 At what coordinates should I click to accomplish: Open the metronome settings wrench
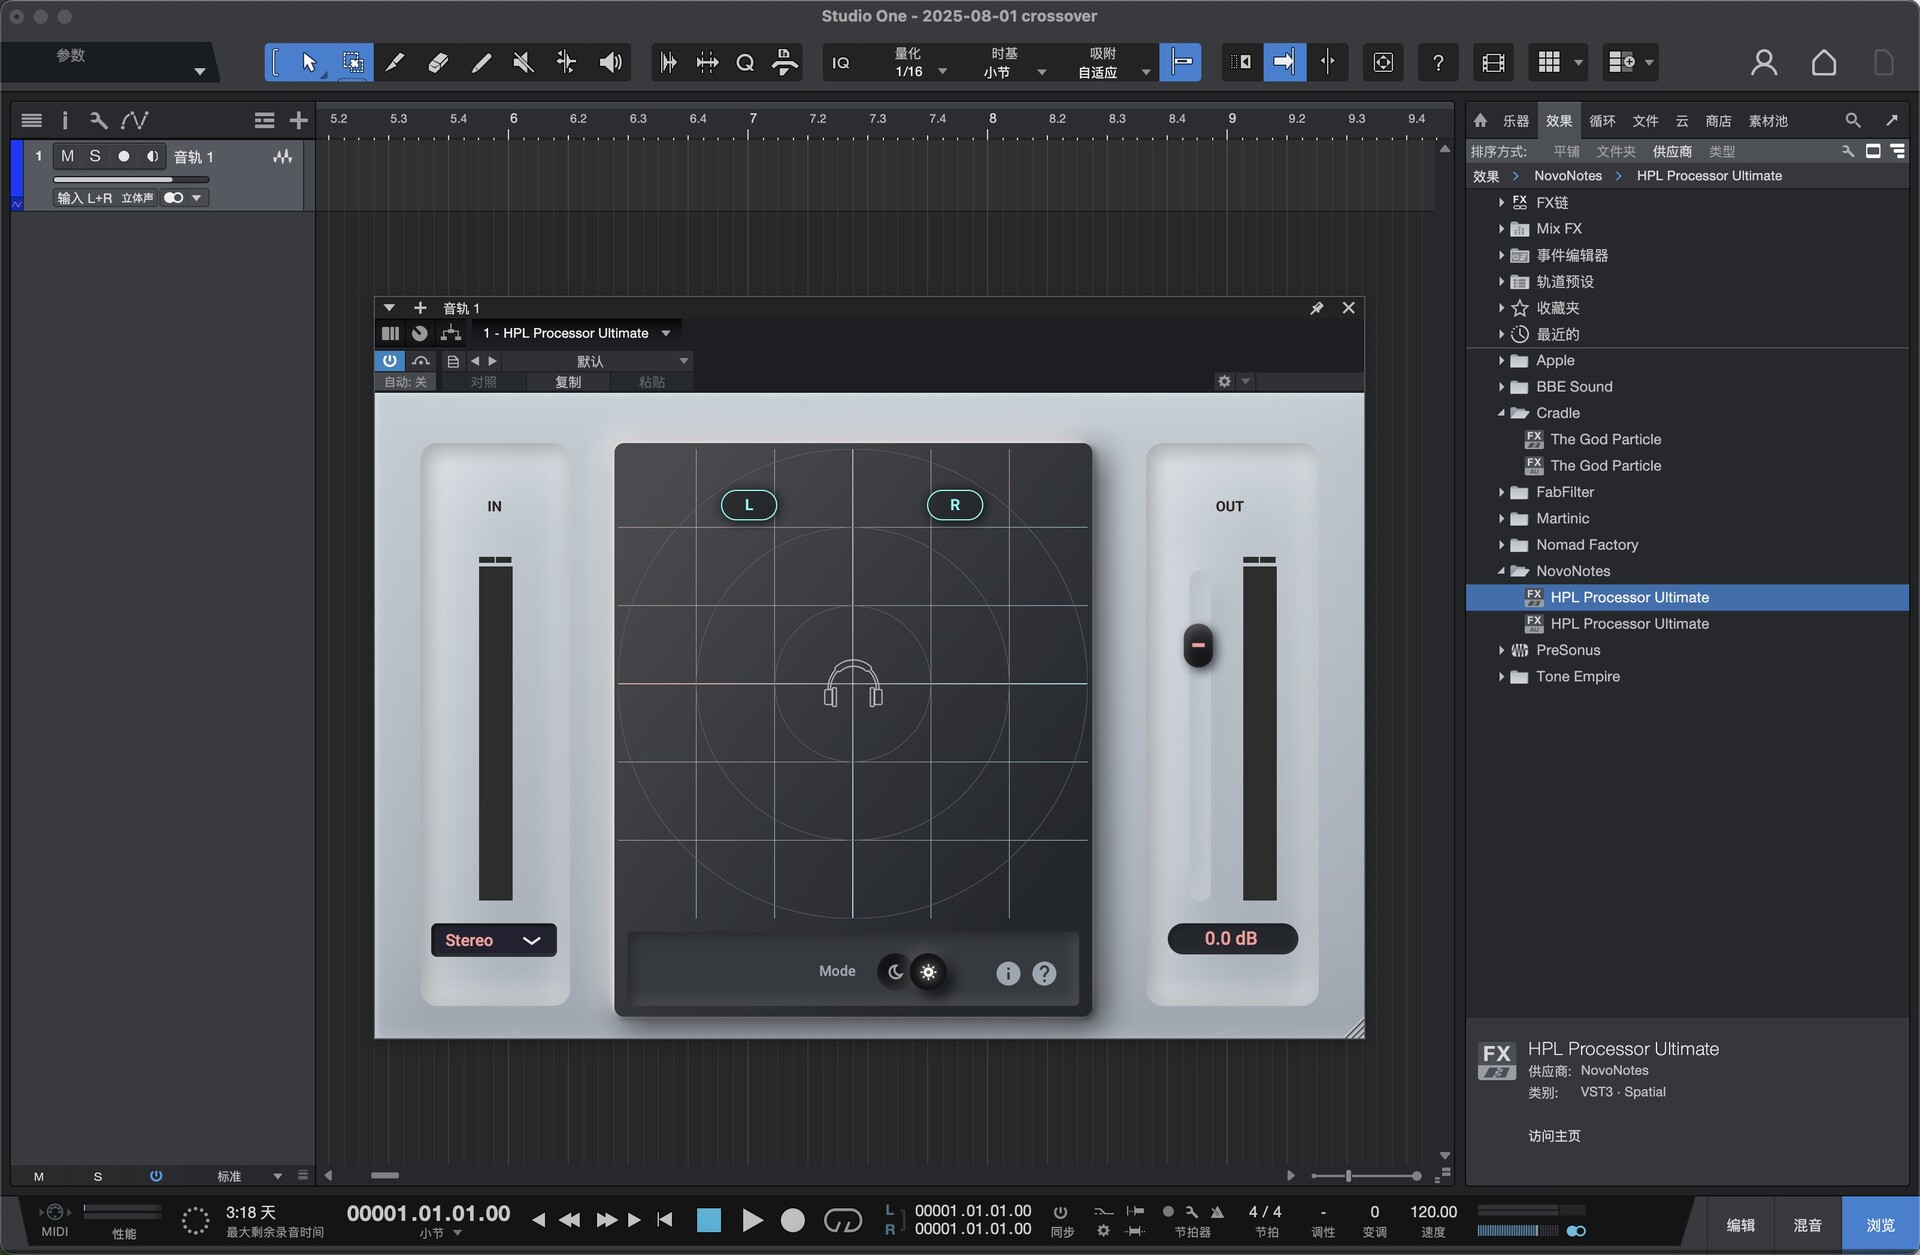pos(1191,1211)
